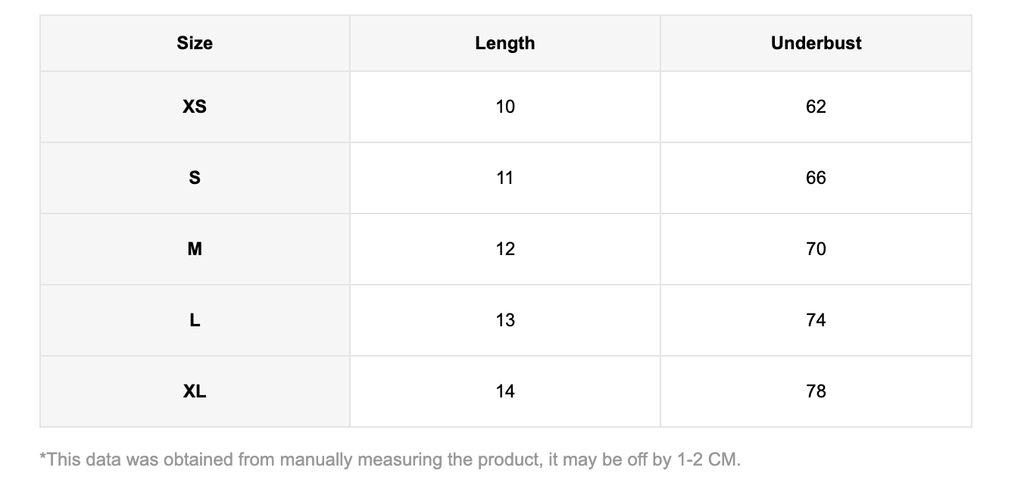The width and height of the screenshot is (1024, 483).
Task: Click the underbust value 74 cell
Action: click(816, 320)
